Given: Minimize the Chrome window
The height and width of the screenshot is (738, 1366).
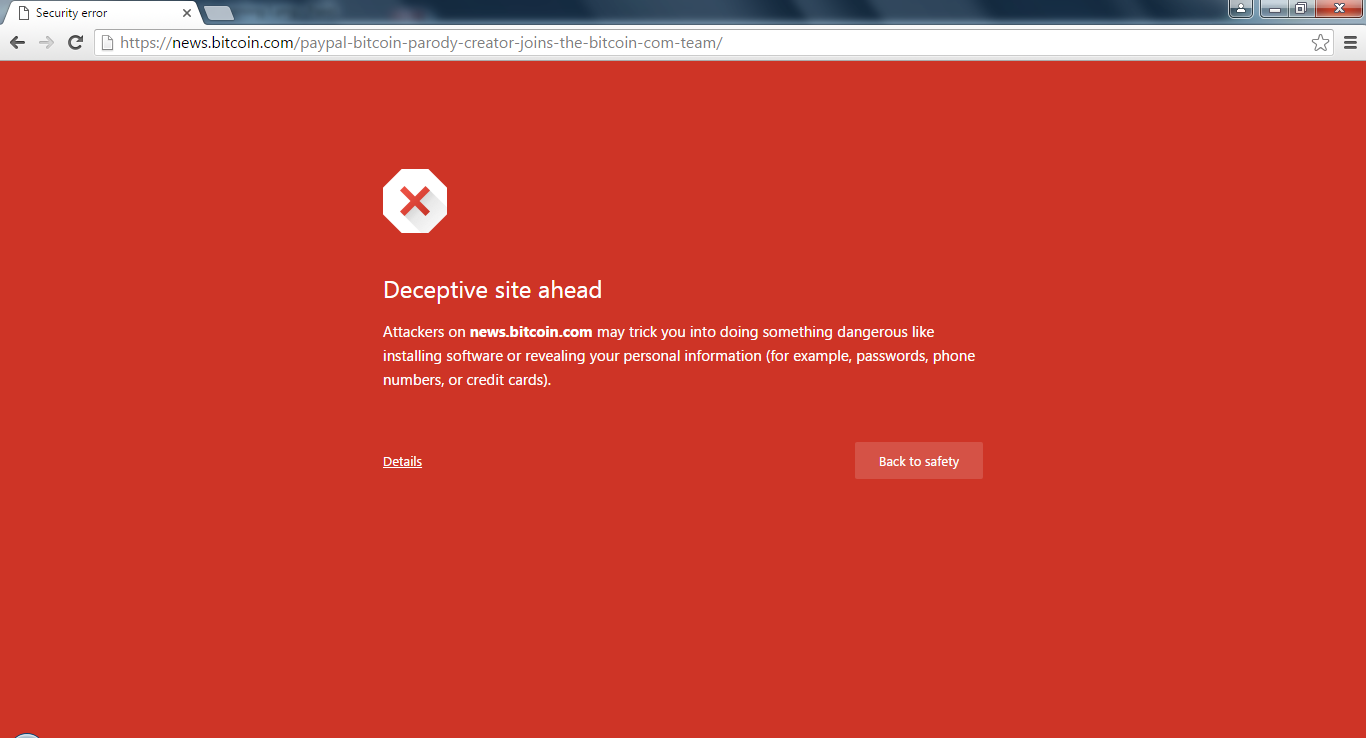Looking at the screenshot, I should click(1274, 8).
